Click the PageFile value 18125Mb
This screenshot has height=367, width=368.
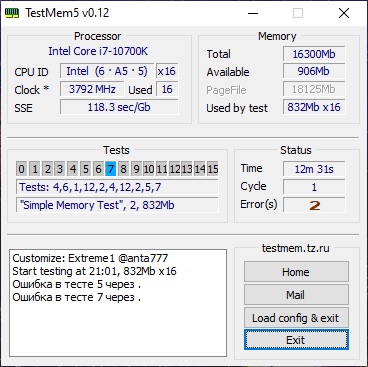(314, 89)
